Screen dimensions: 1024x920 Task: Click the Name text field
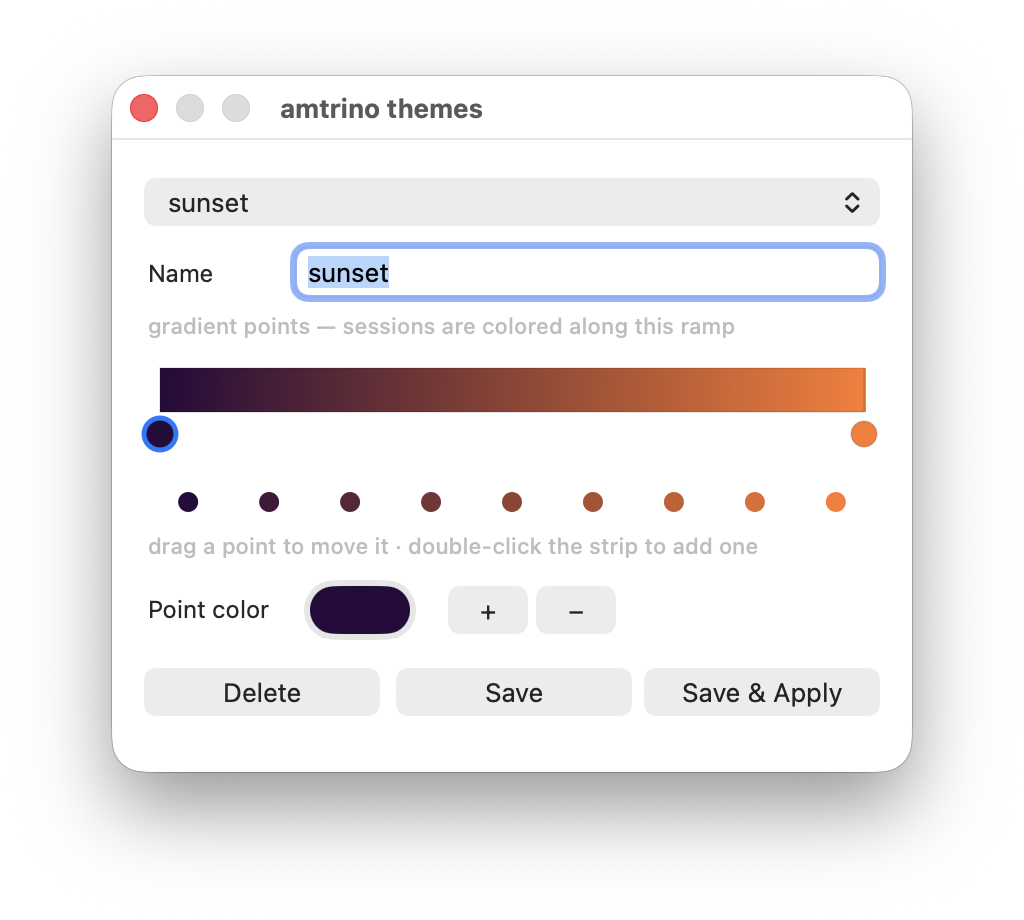coord(587,272)
